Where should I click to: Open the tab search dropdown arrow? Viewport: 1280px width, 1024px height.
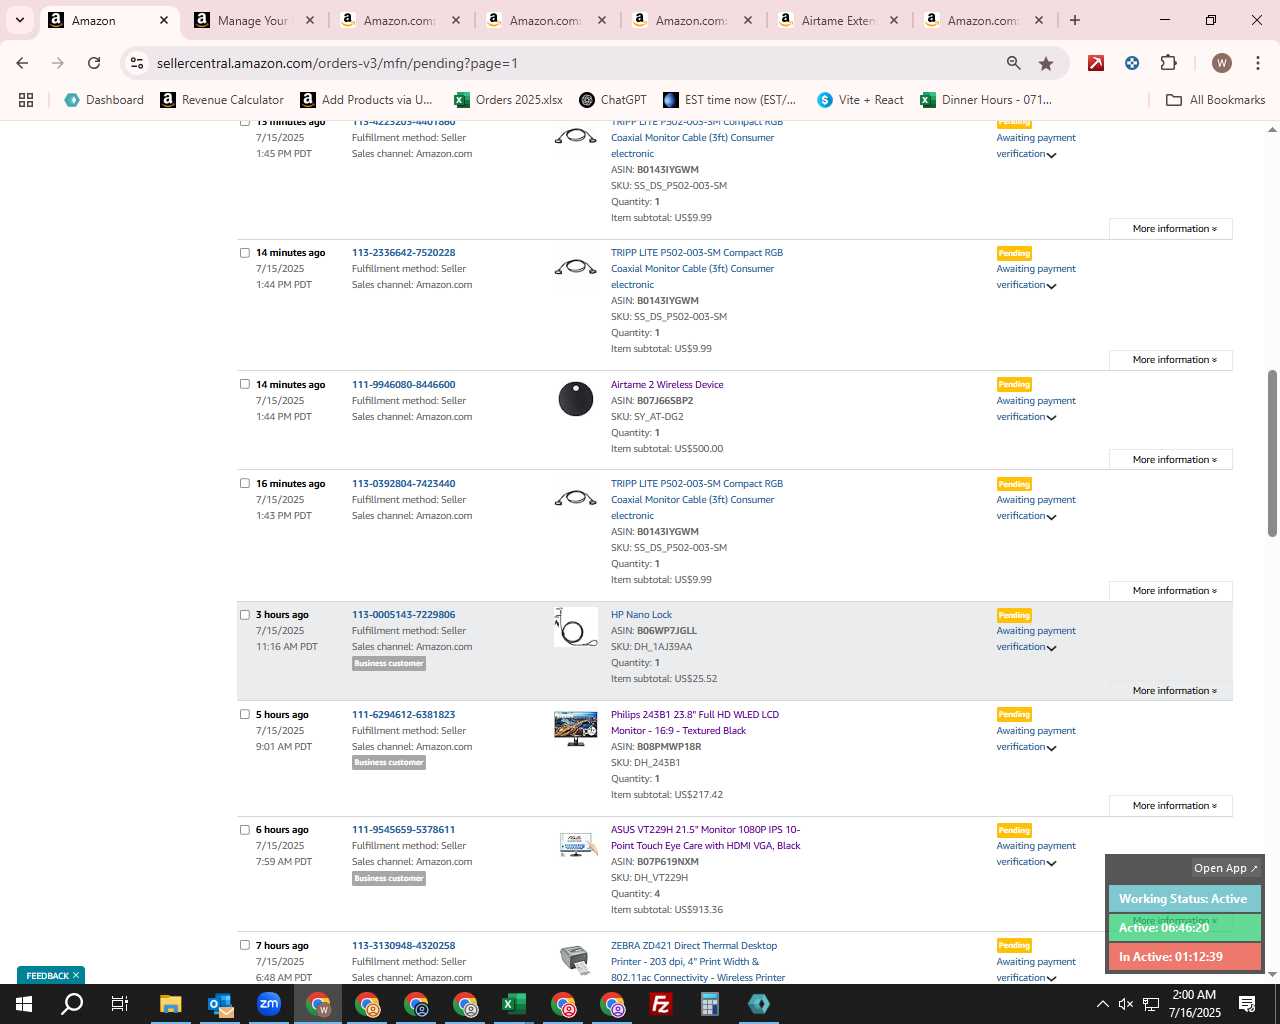click(x=19, y=20)
